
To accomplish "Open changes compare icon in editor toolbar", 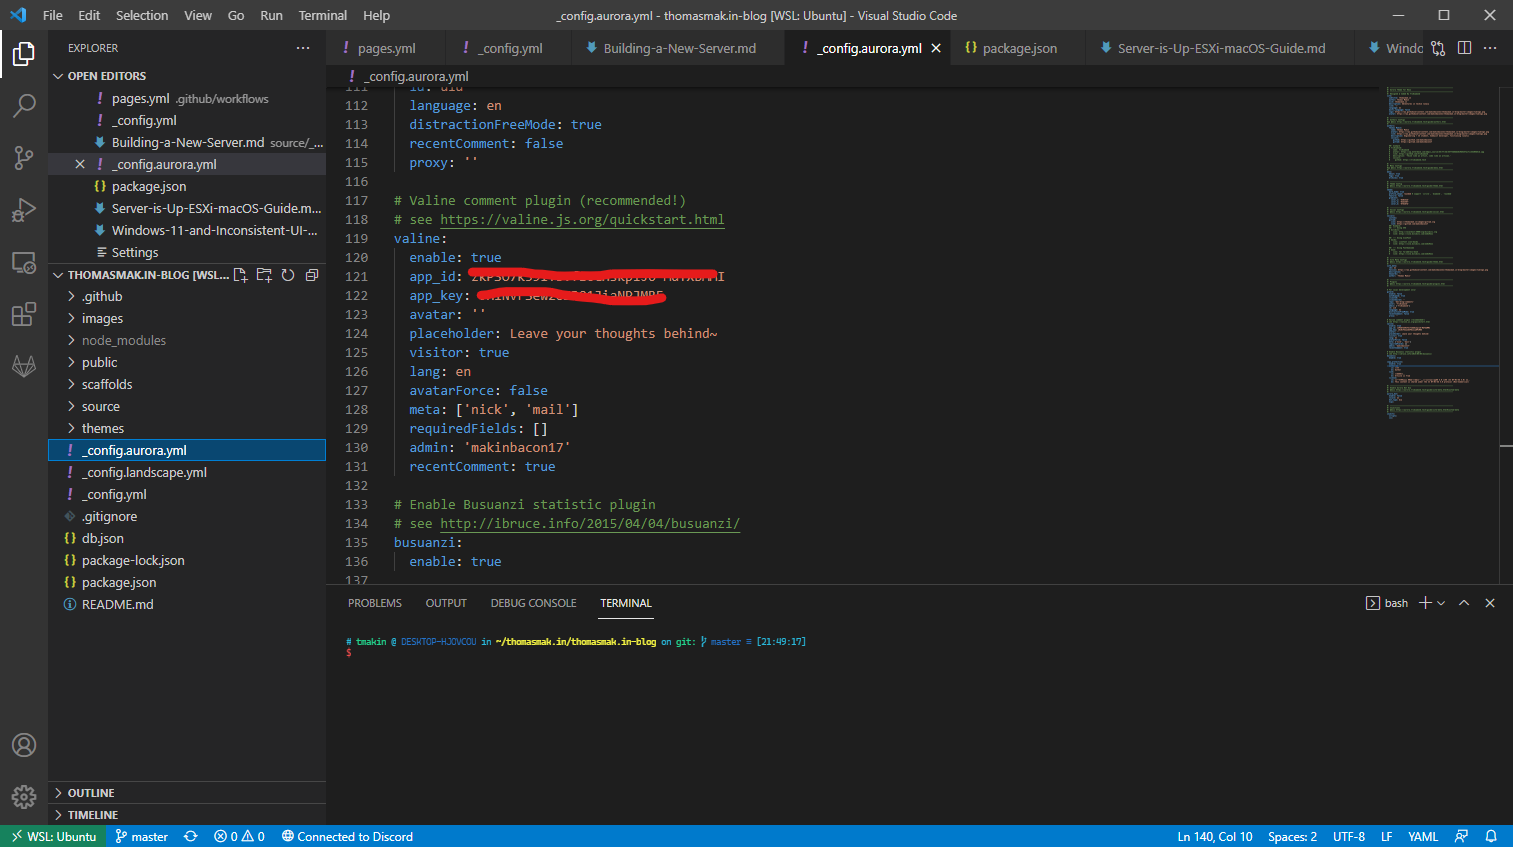I will click(1438, 48).
